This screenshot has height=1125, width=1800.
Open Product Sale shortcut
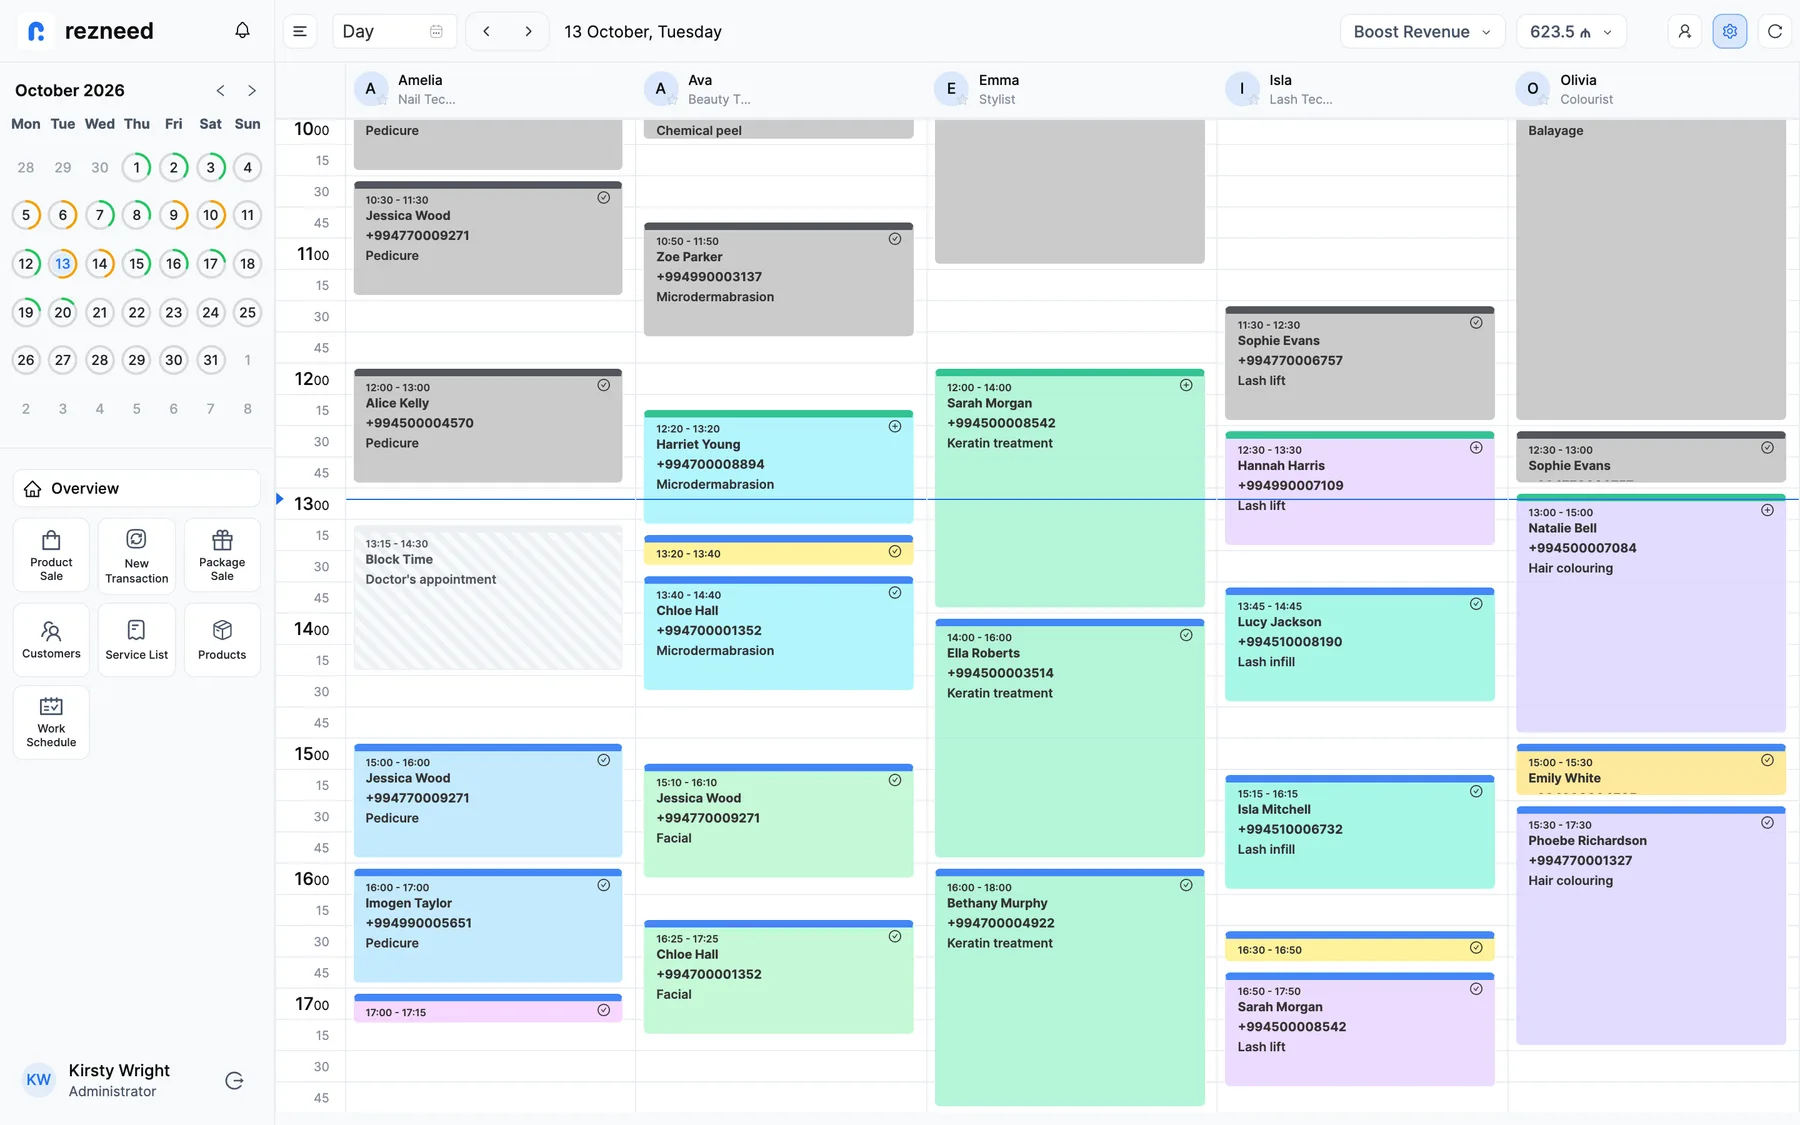51,555
